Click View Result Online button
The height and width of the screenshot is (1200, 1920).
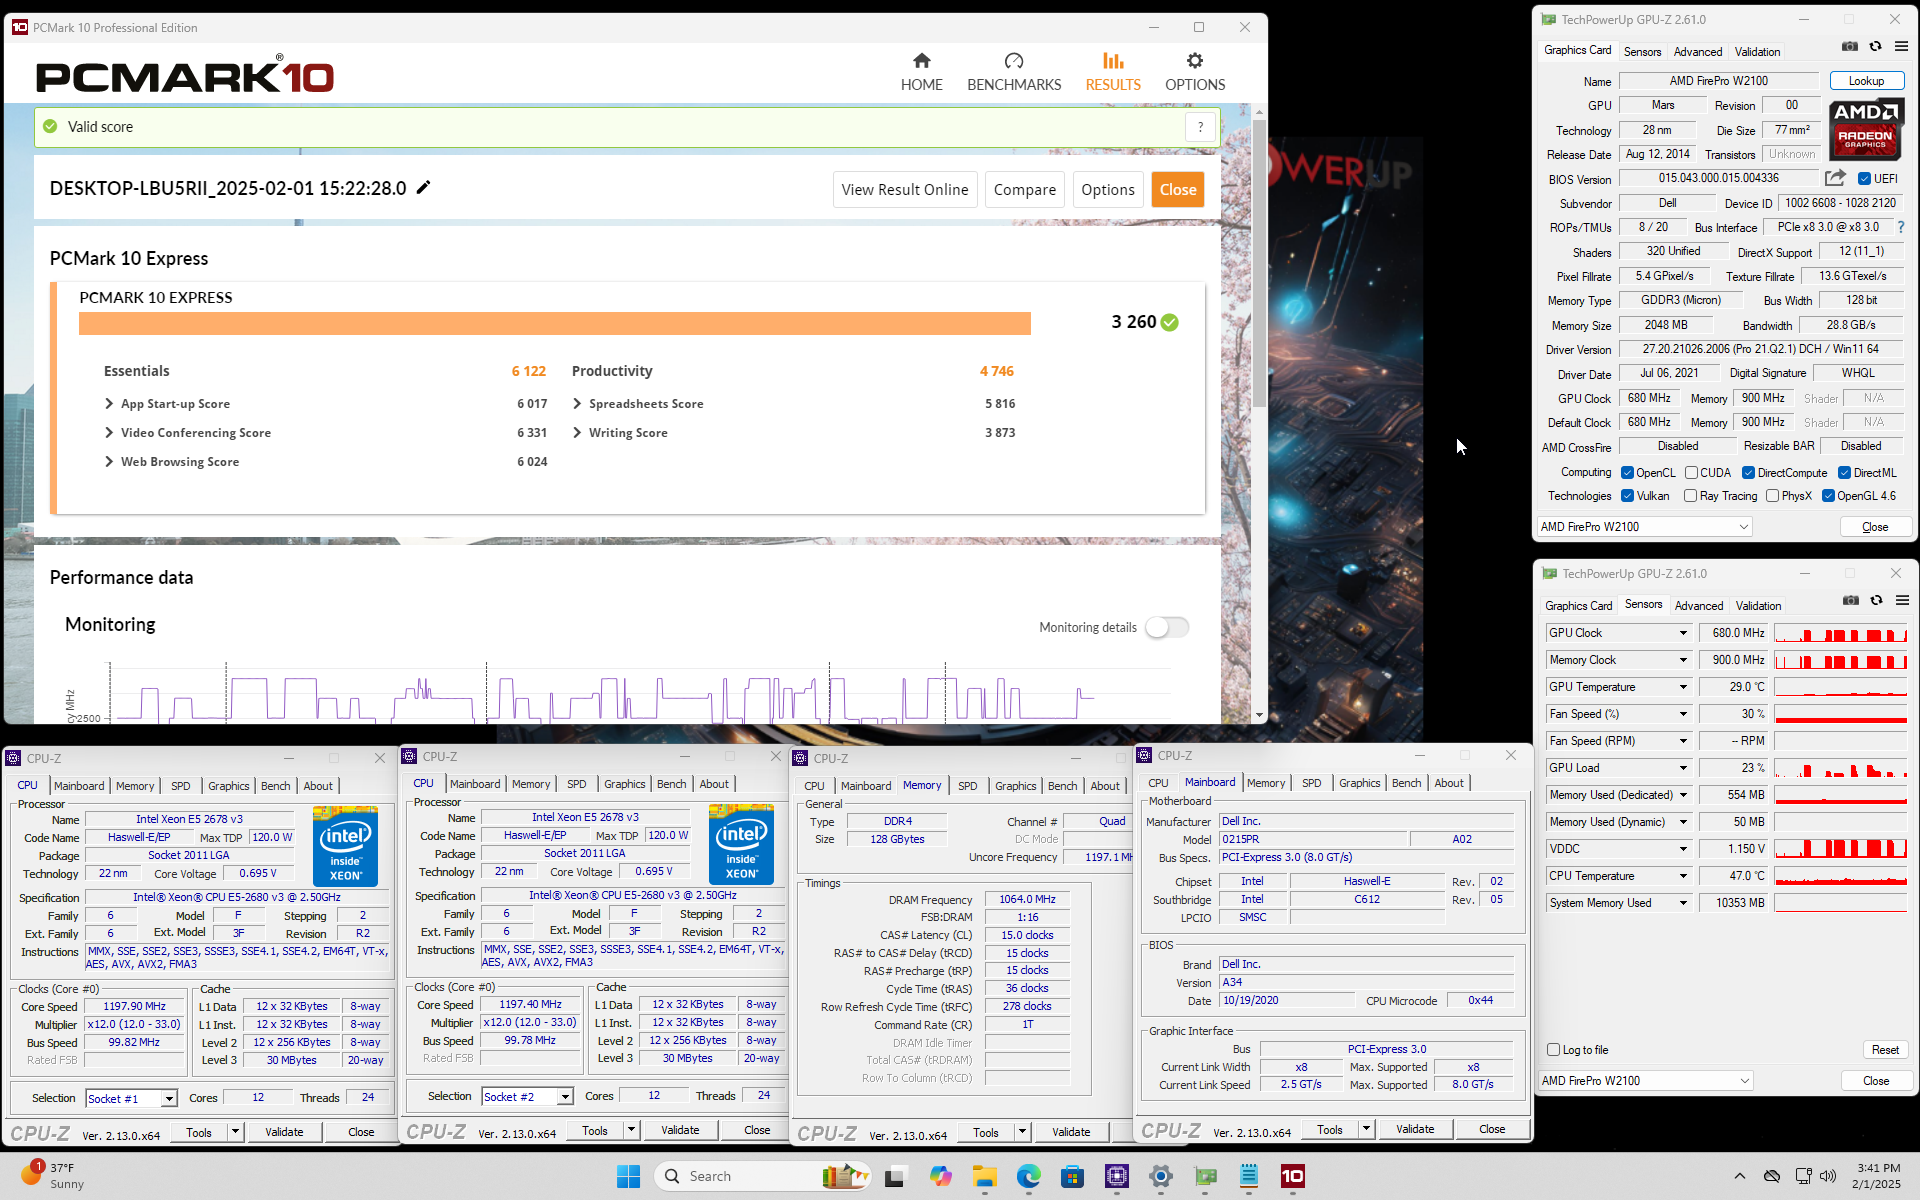[905, 190]
